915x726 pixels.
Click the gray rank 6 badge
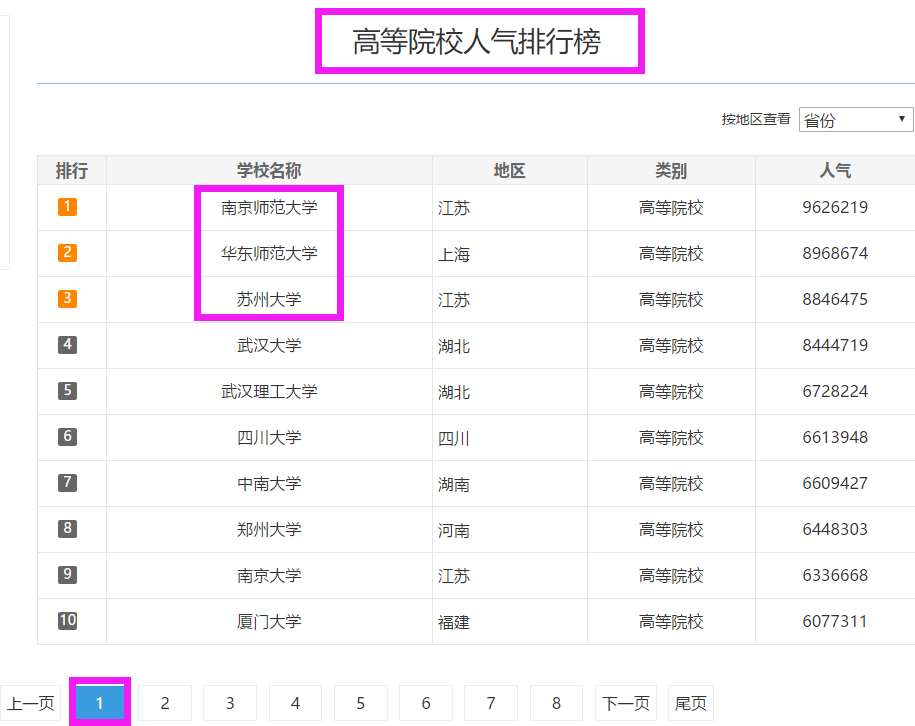click(x=68, y=437)
